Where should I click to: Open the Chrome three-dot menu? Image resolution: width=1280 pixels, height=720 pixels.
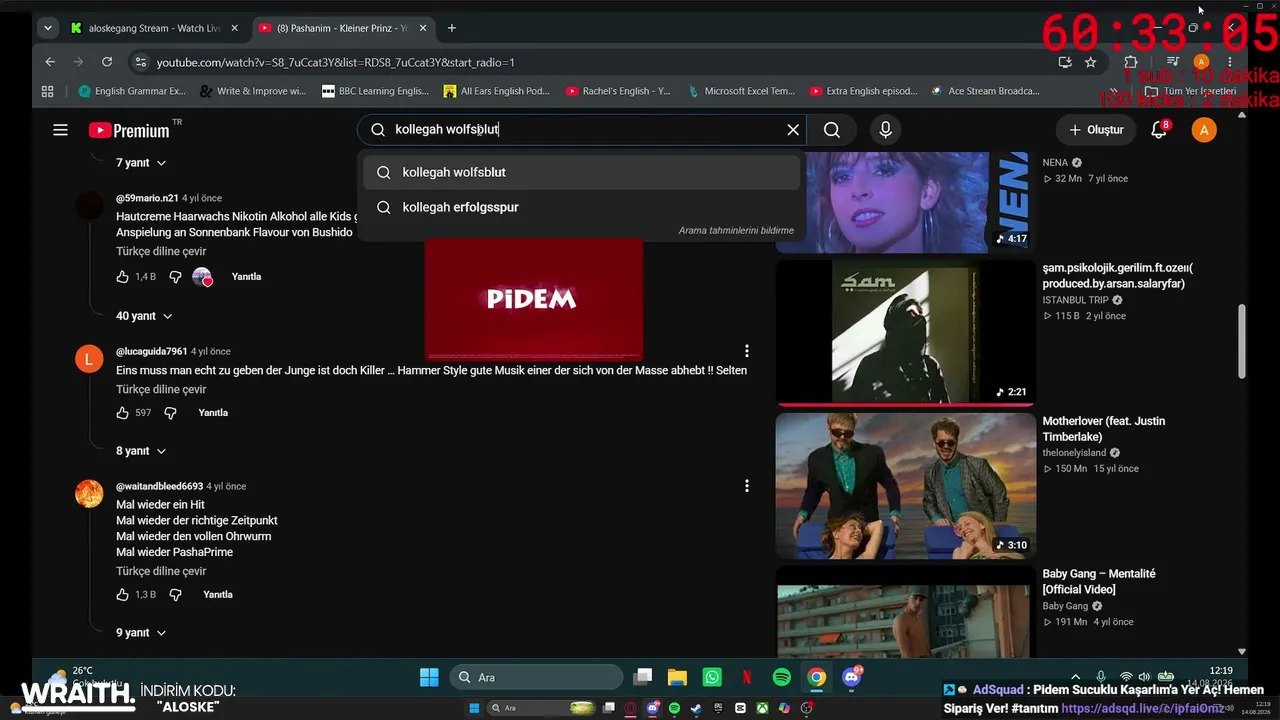[1231, 62]
